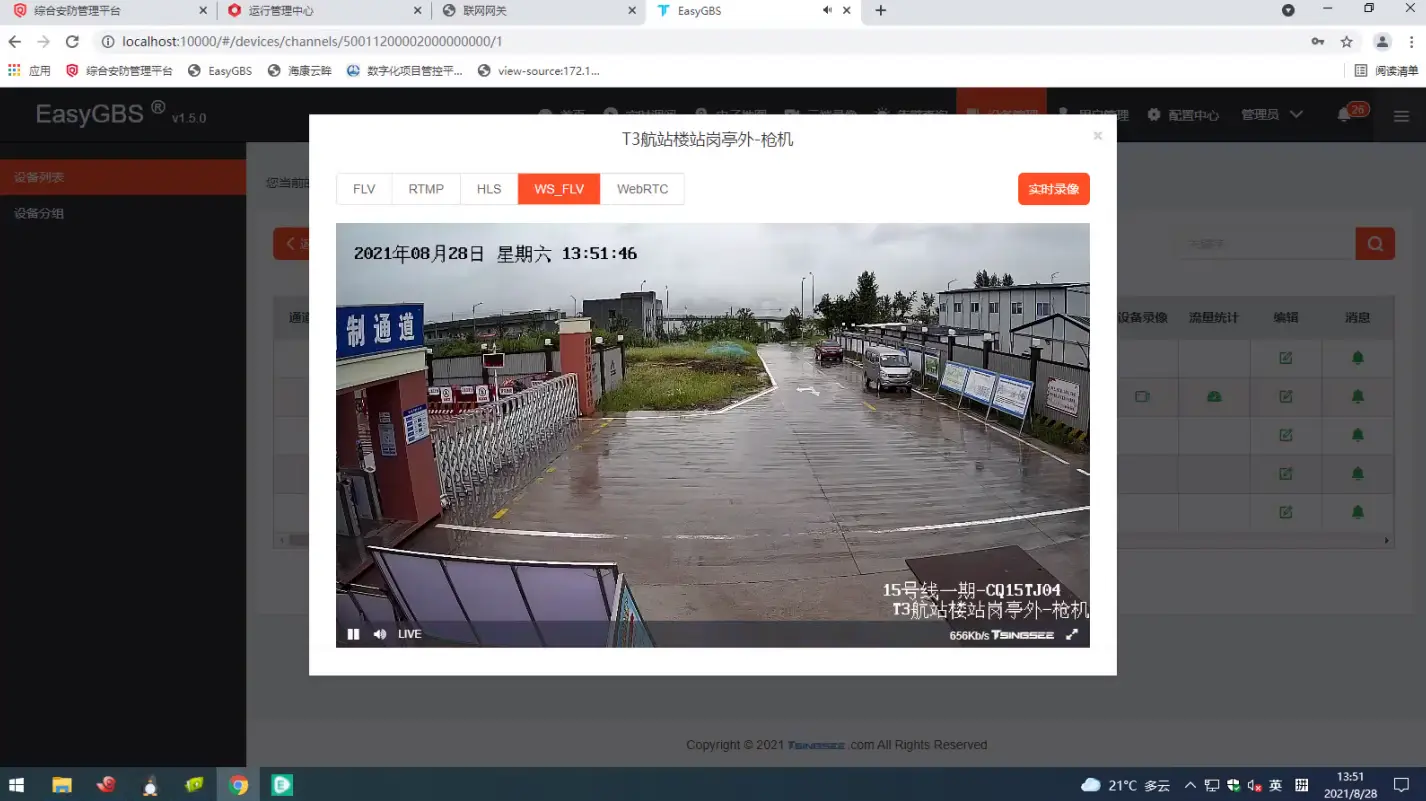Select the HLS stream tab
Screen dimensions: 1426x801
pyautogui.click(x=489, y=189)
